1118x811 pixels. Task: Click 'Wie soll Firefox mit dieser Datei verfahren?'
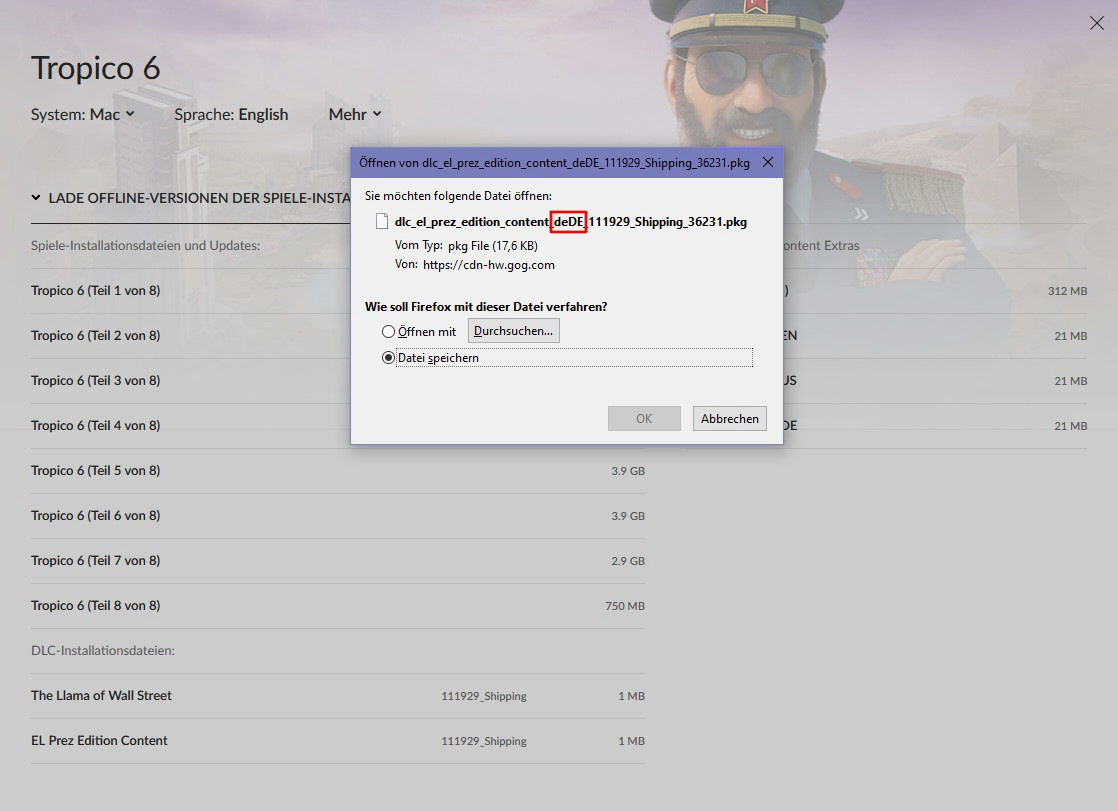pyautogui.click(x=486, y=307)
